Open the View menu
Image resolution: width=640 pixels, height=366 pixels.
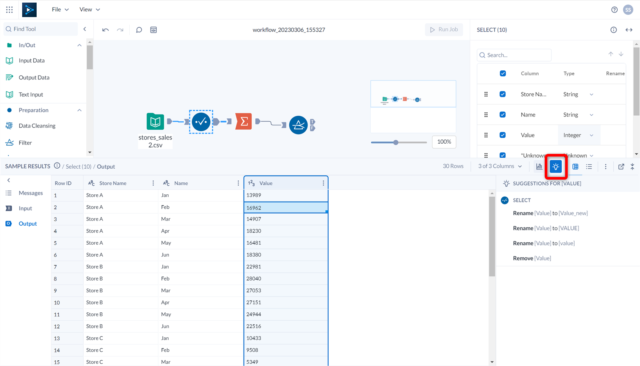(x=89, y=9)
